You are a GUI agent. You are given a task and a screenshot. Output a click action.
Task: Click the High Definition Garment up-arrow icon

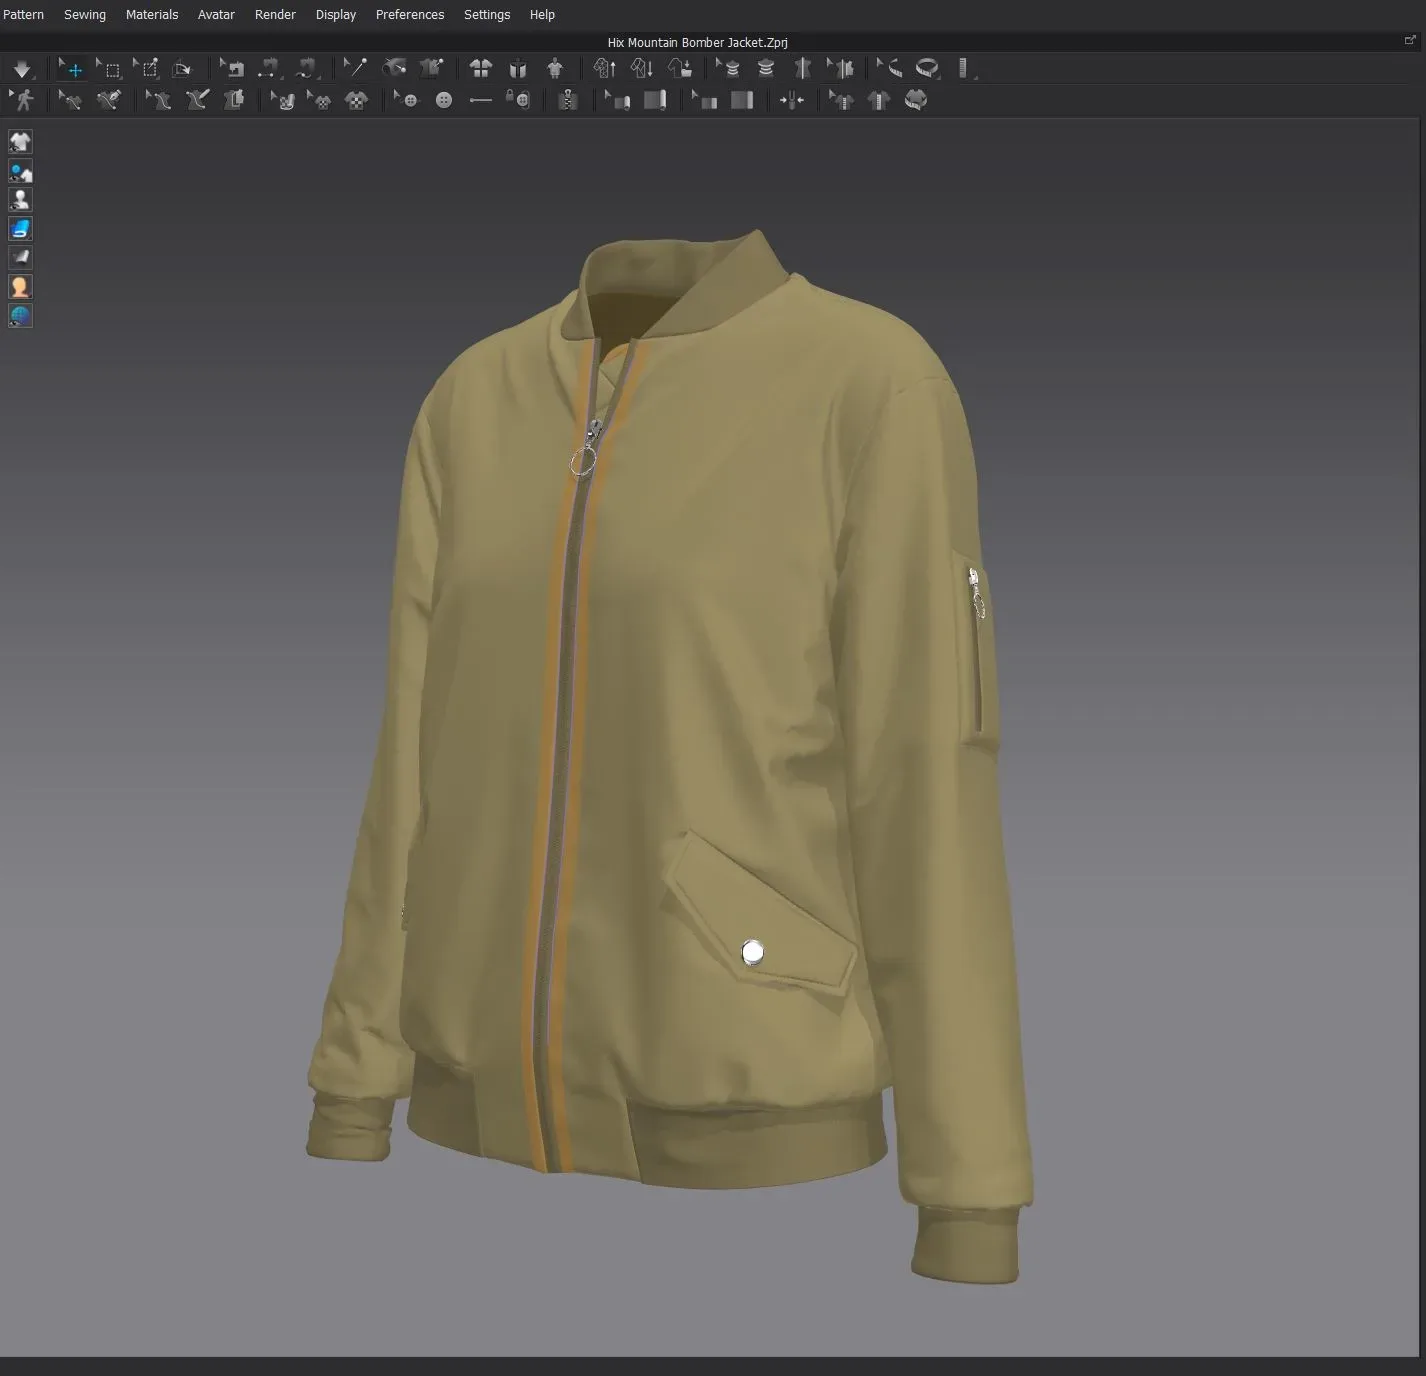pyautogui.click(x=605, y=68)
